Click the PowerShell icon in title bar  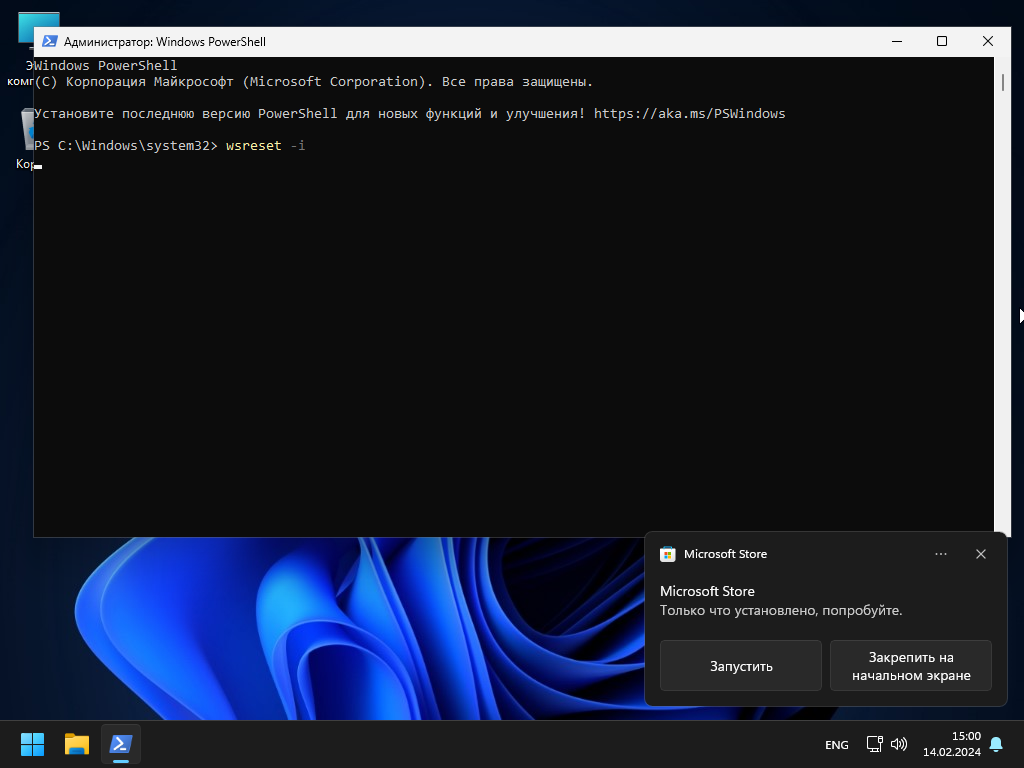pyautogui.click(x=49, y=42)
